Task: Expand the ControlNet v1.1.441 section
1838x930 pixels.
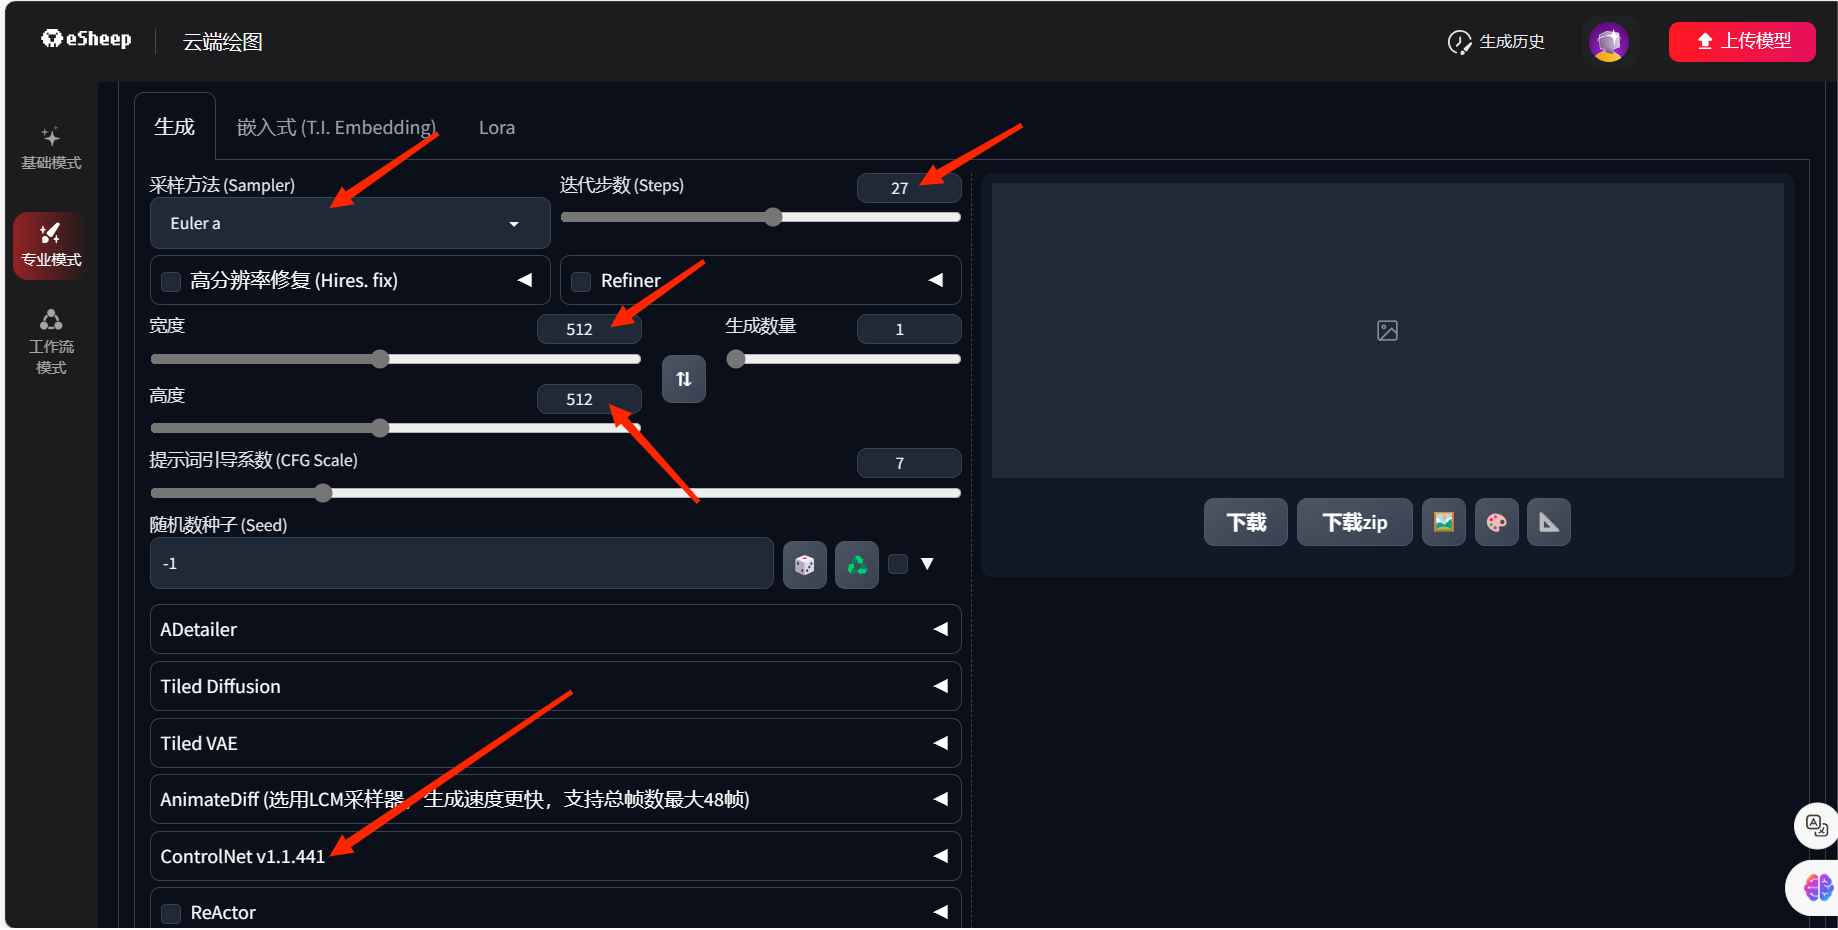Action: tap(555, 856)
